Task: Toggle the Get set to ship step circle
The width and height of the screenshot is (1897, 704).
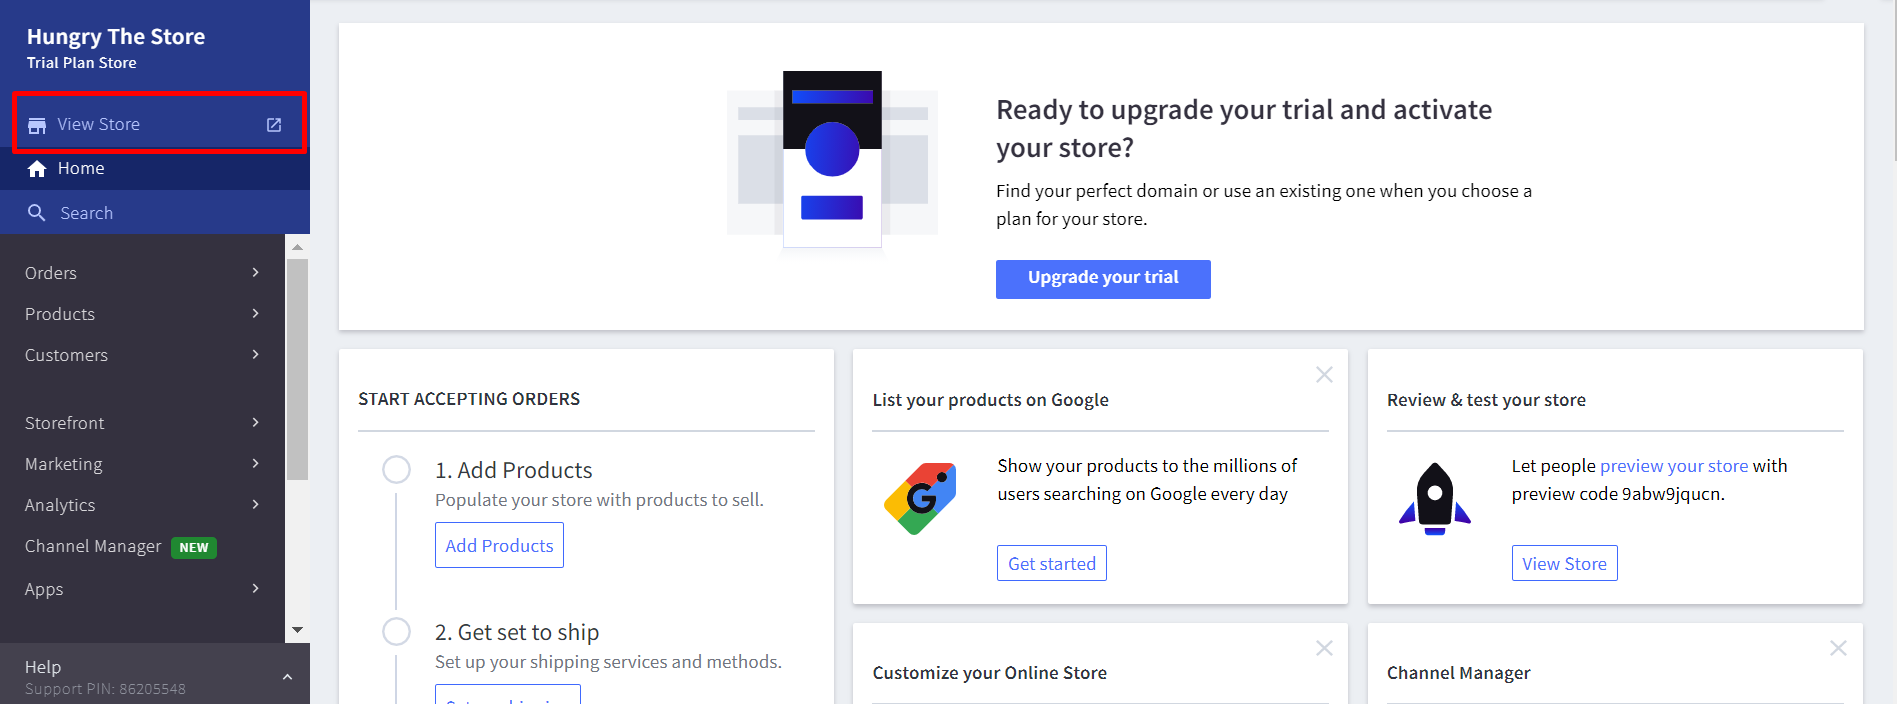Action: (x=397, y=632)
